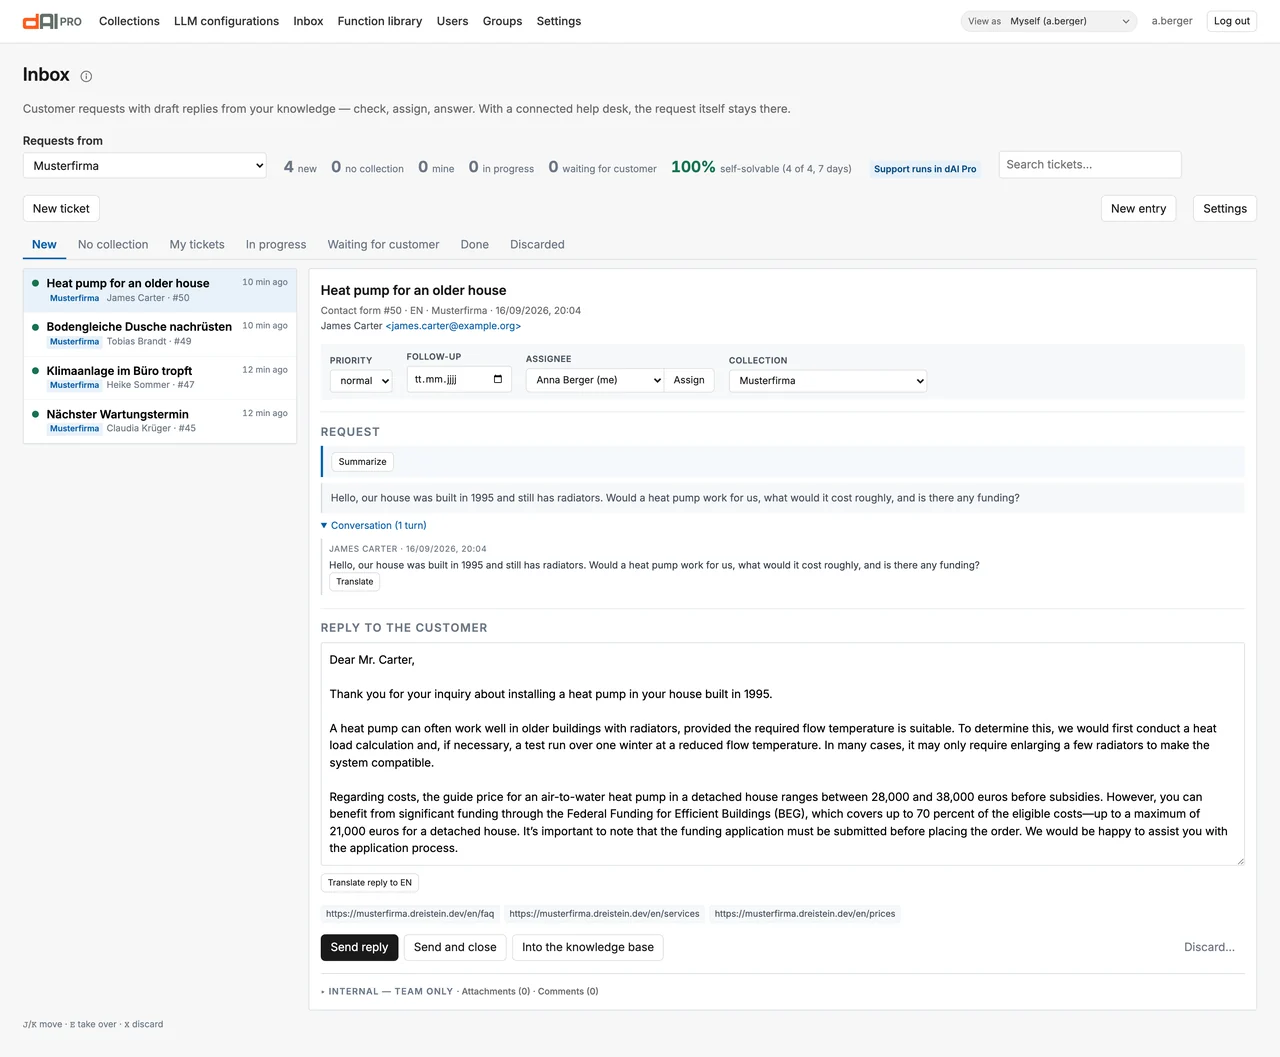Open inbox Settings button near New entry

tap(1225, 209)
